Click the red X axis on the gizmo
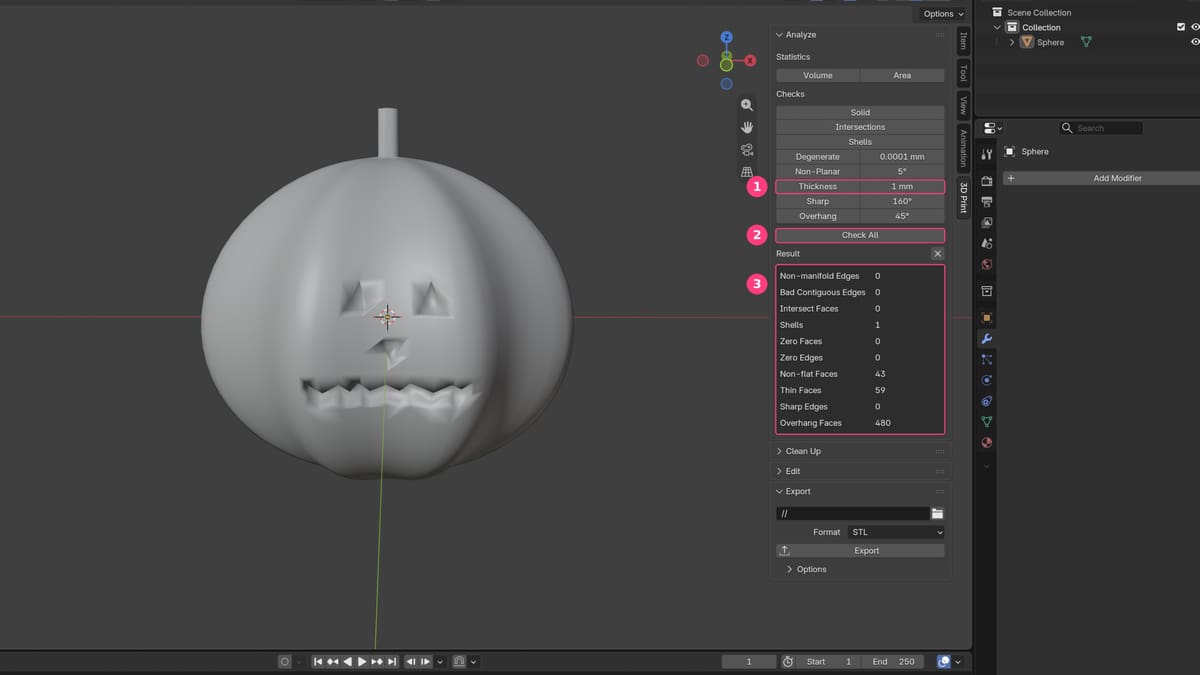1200x675 pixels. coord(750,61)
